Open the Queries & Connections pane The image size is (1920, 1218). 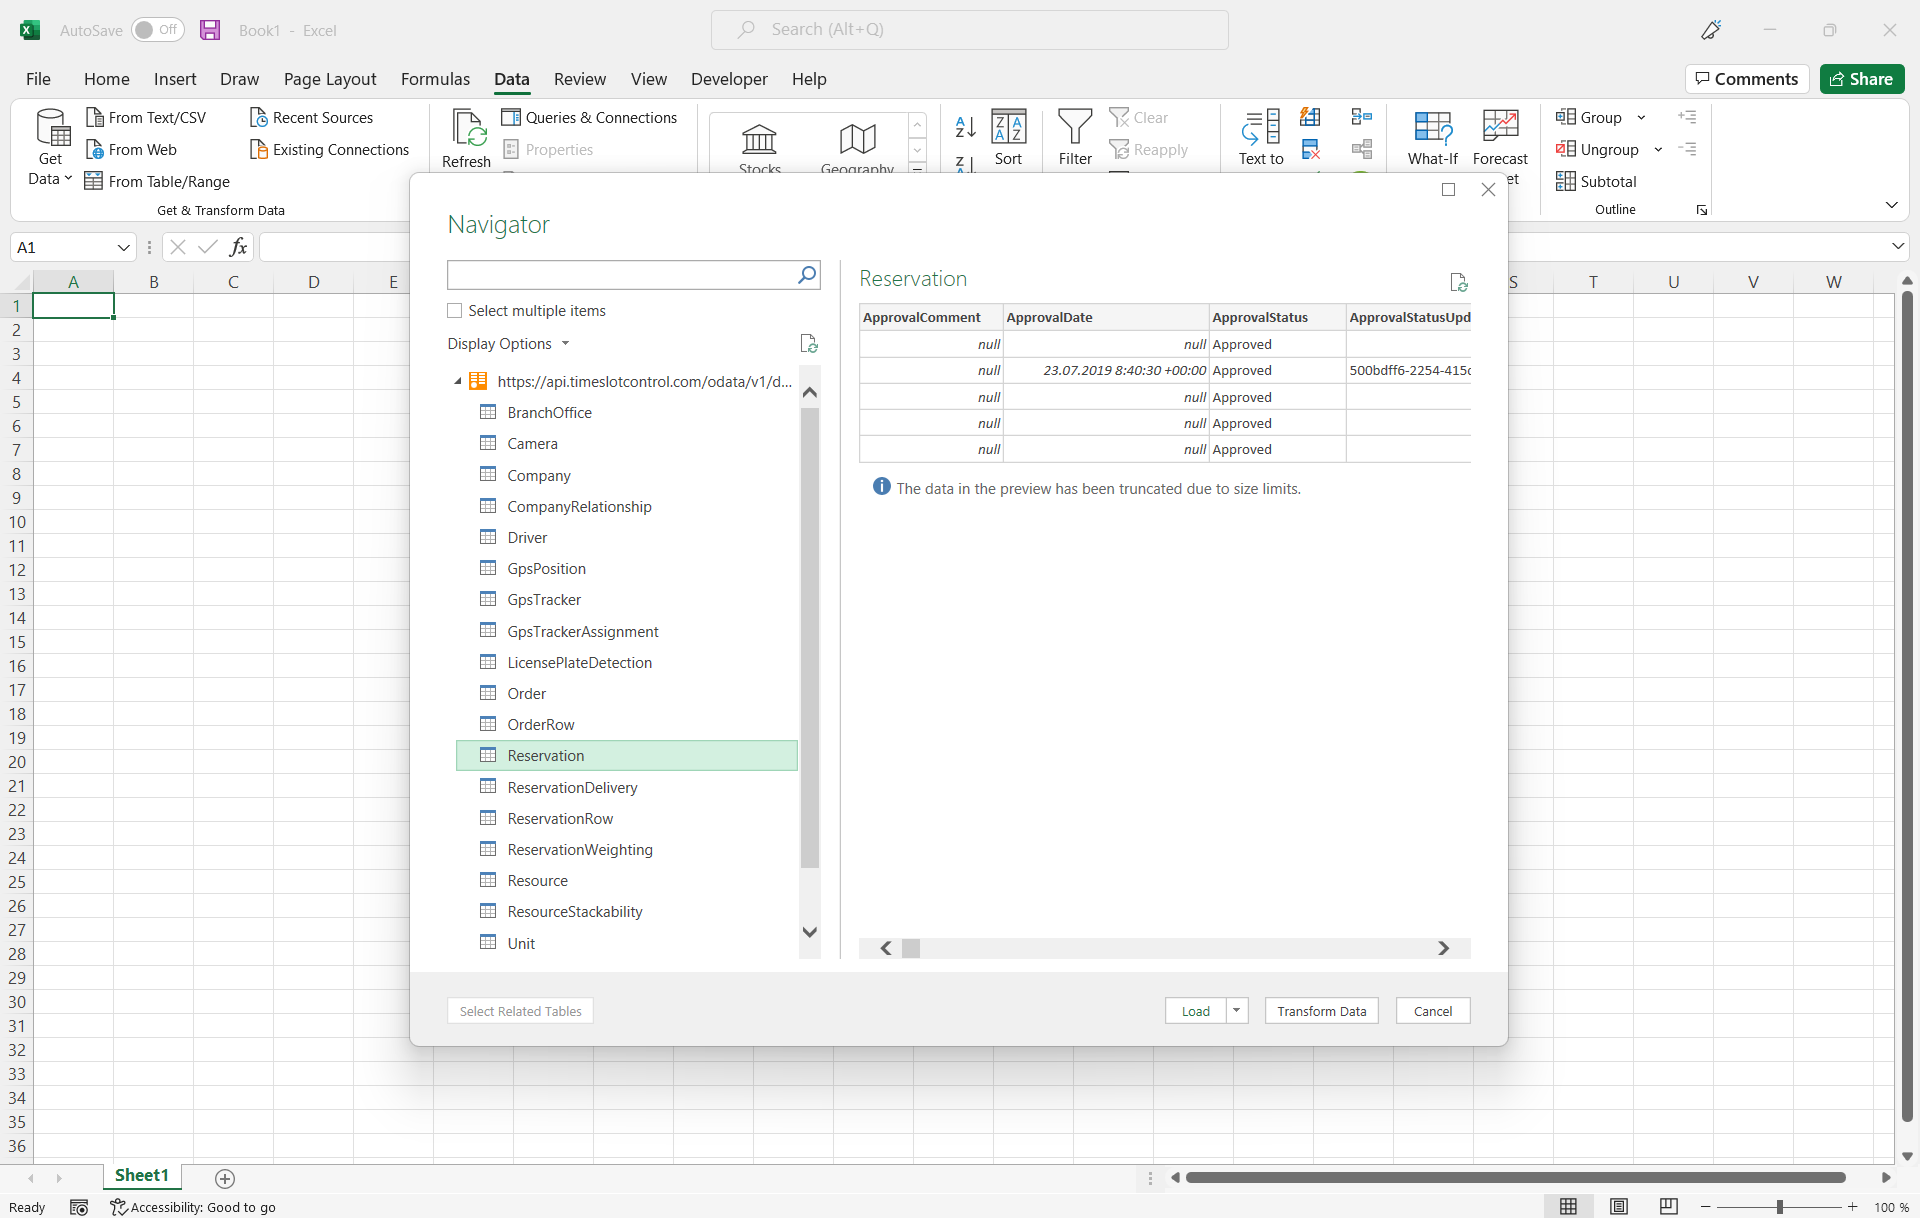(590, 117)
